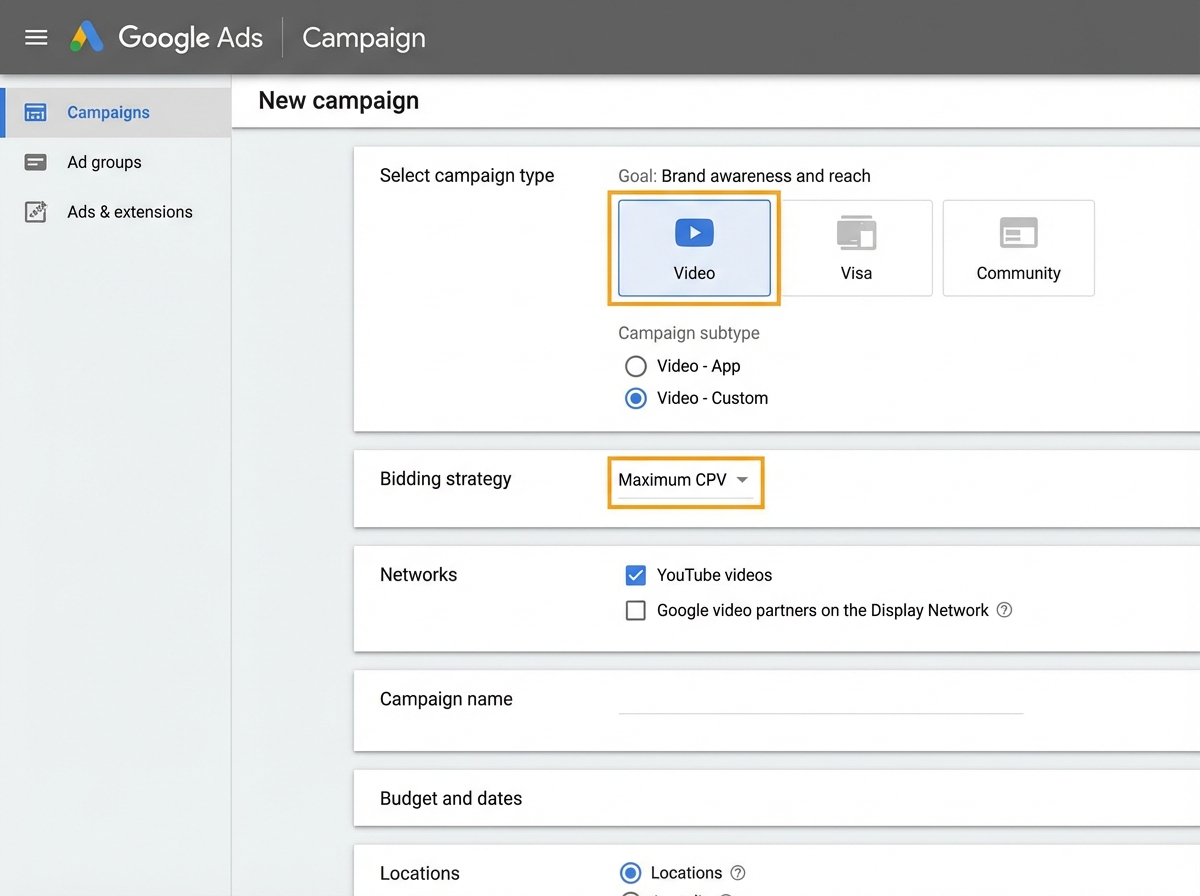Enable YouTube videos network
This screenshot has width=1200, height=896.
[x=636, y=575]
